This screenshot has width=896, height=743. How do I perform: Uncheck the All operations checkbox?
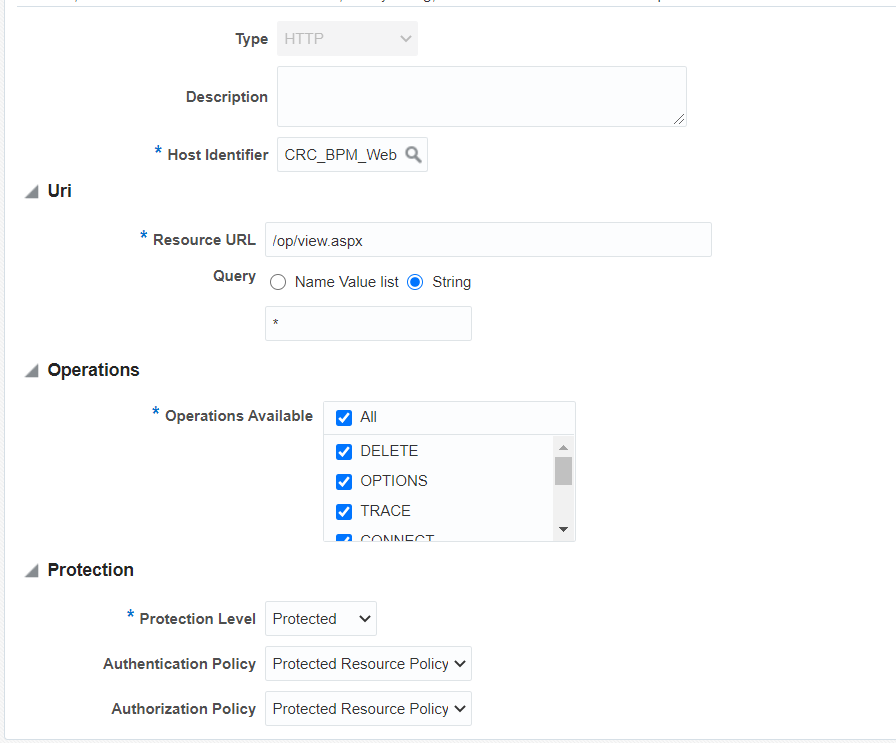pyautogui.click(x=344, y=418)
